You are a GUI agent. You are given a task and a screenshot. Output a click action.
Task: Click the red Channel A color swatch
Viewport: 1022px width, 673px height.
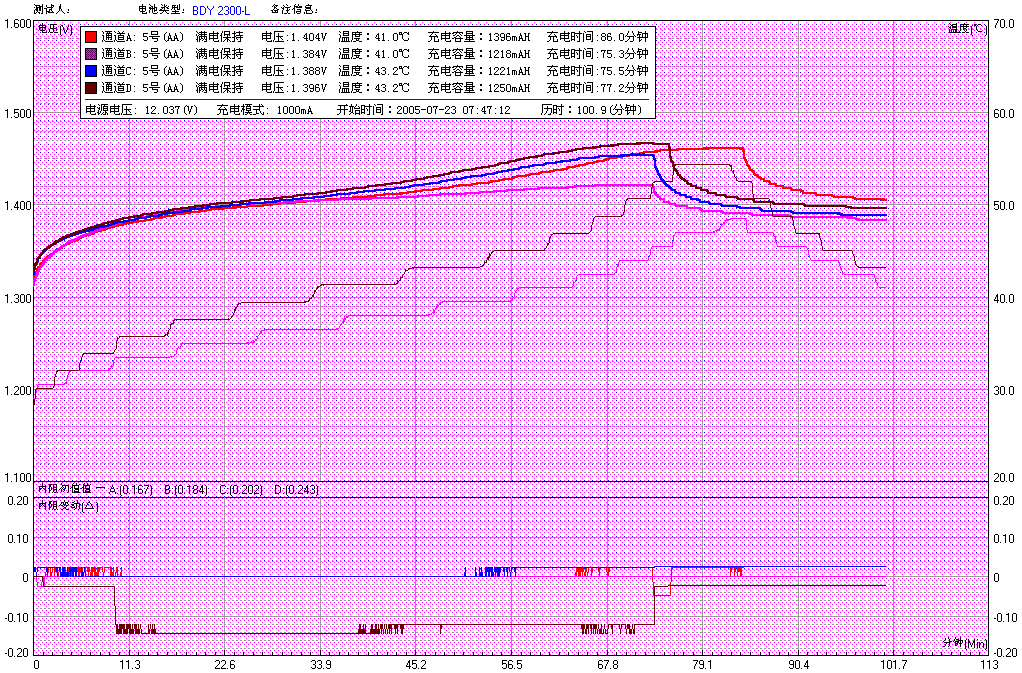(x=90, y=37)
